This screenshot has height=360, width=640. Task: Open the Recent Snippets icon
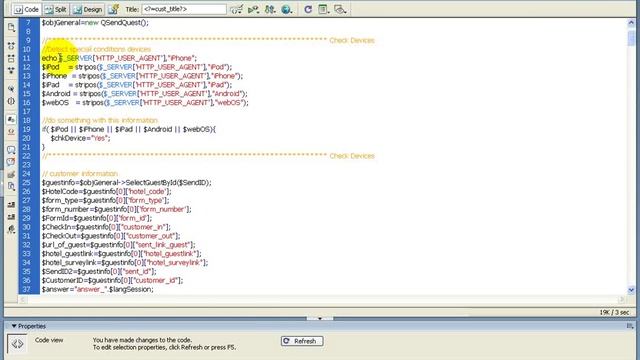pos(11,187)
